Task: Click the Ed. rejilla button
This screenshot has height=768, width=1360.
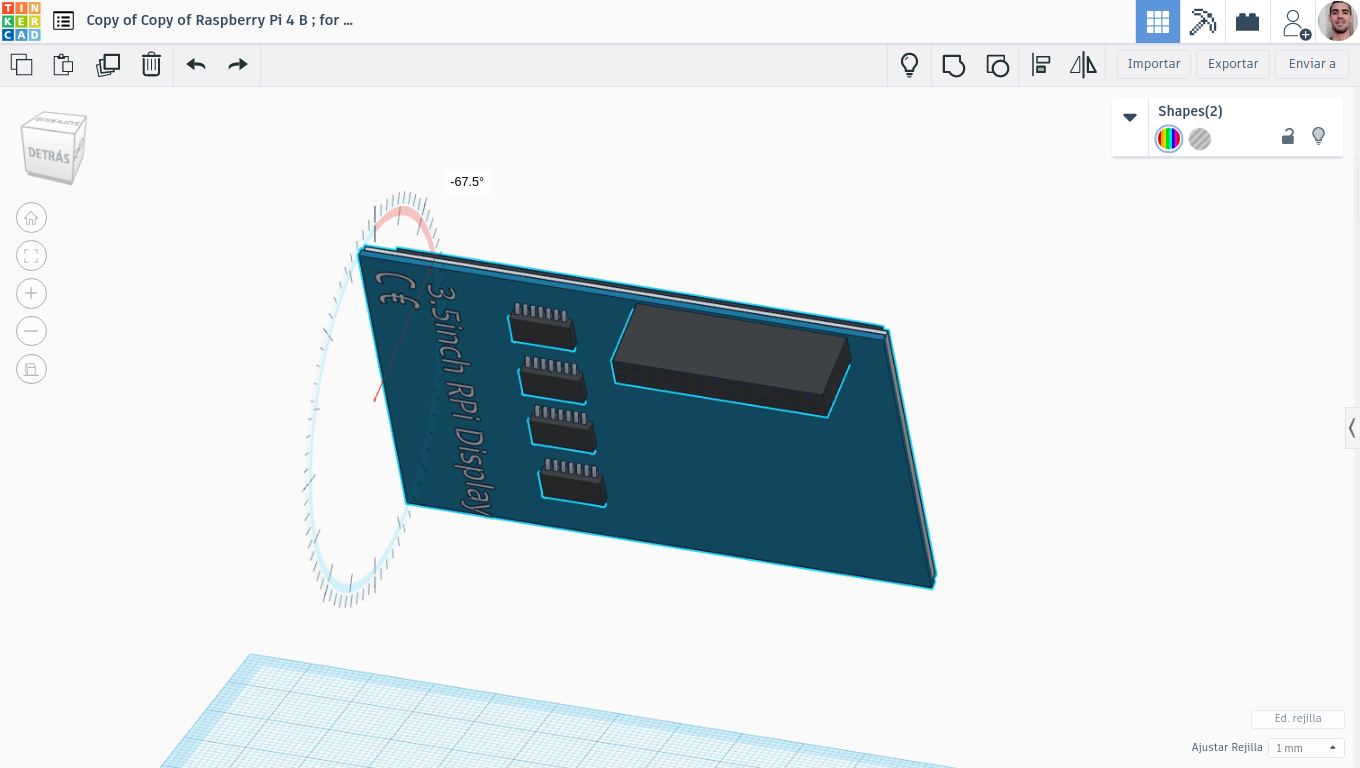Action: coord(1298,719)
